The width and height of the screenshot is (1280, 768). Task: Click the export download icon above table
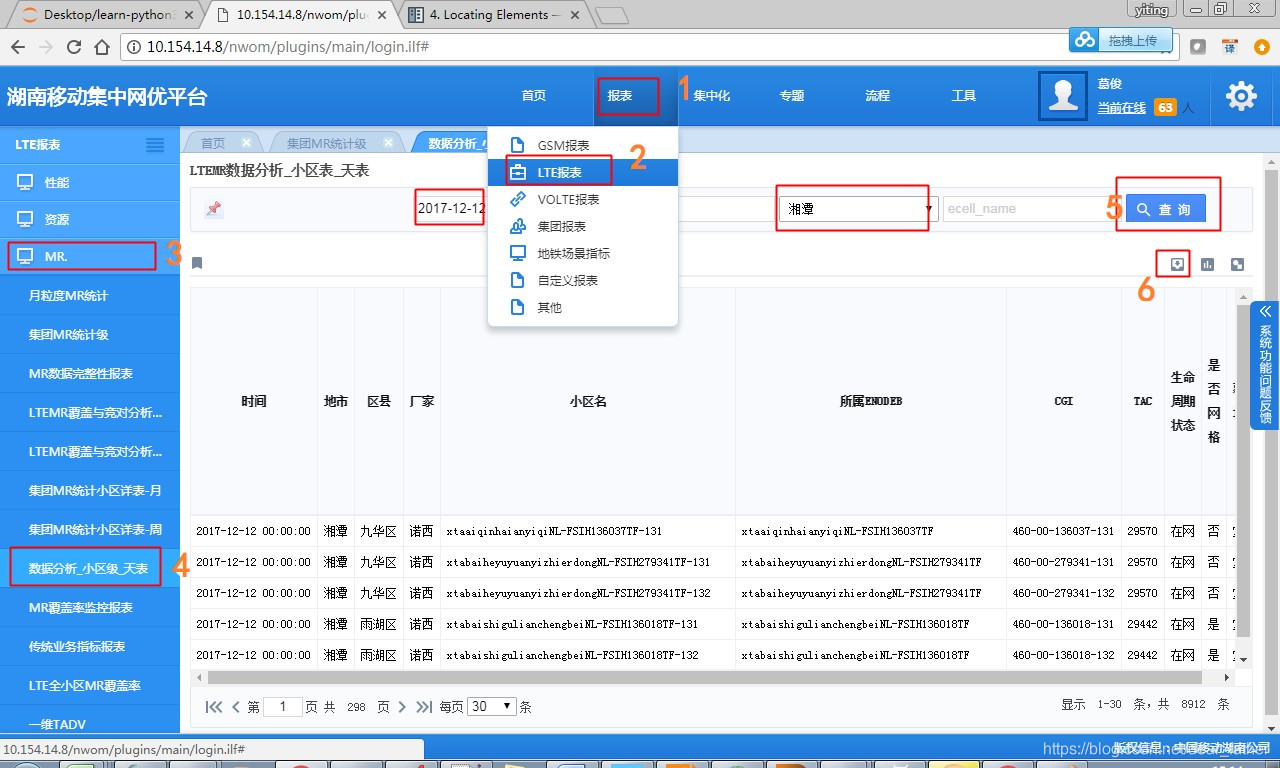tap(1177, 264)
